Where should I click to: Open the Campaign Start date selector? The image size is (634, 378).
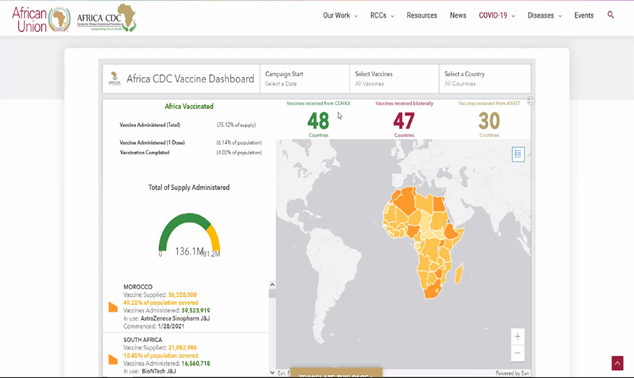(x=304, y=78)
